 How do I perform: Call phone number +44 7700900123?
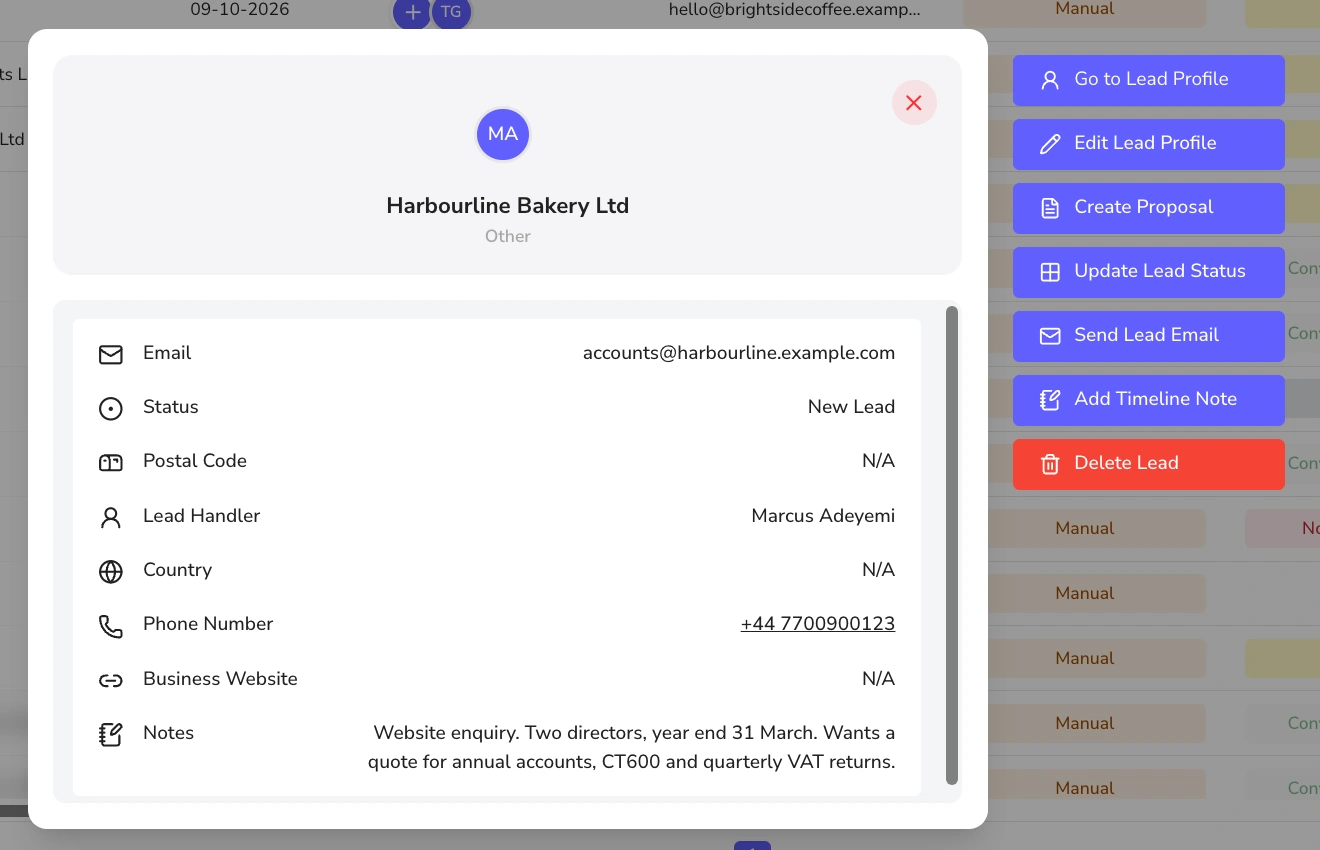818,624
